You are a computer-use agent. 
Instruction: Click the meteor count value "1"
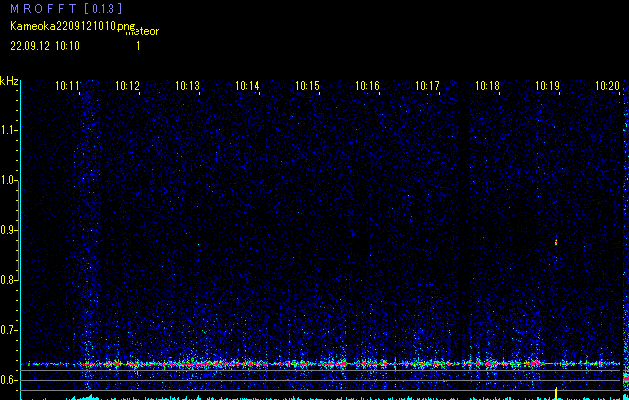point(138,46)
